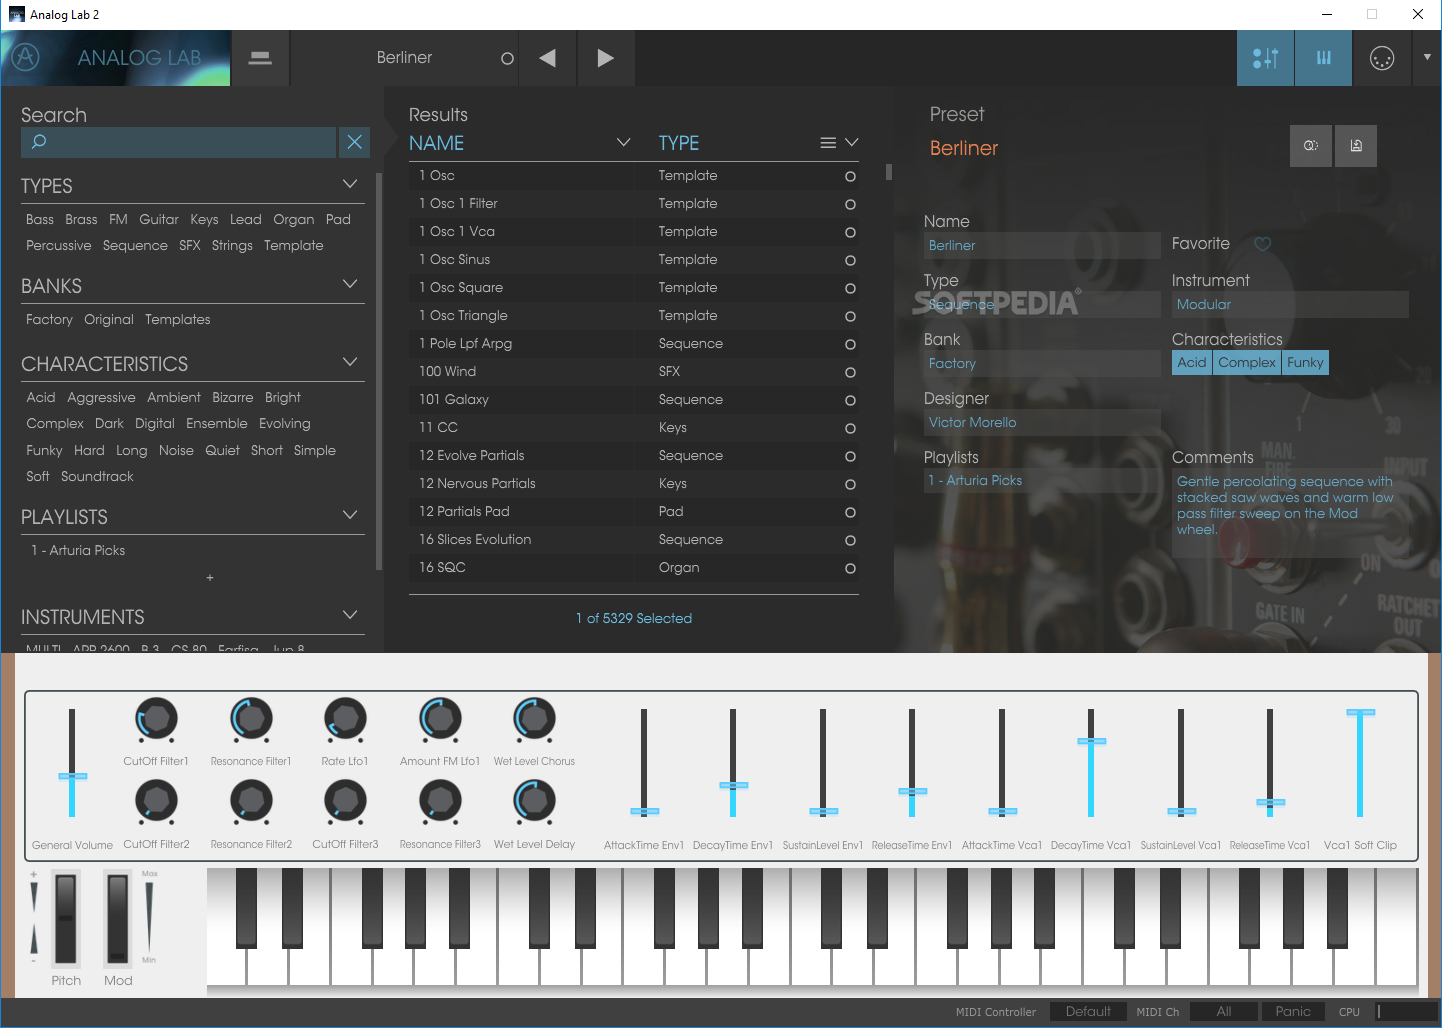Image resolution: width=1442 pixels, height=1028 pixels.
Task: Click the Mod wheel
Action: 118,918
